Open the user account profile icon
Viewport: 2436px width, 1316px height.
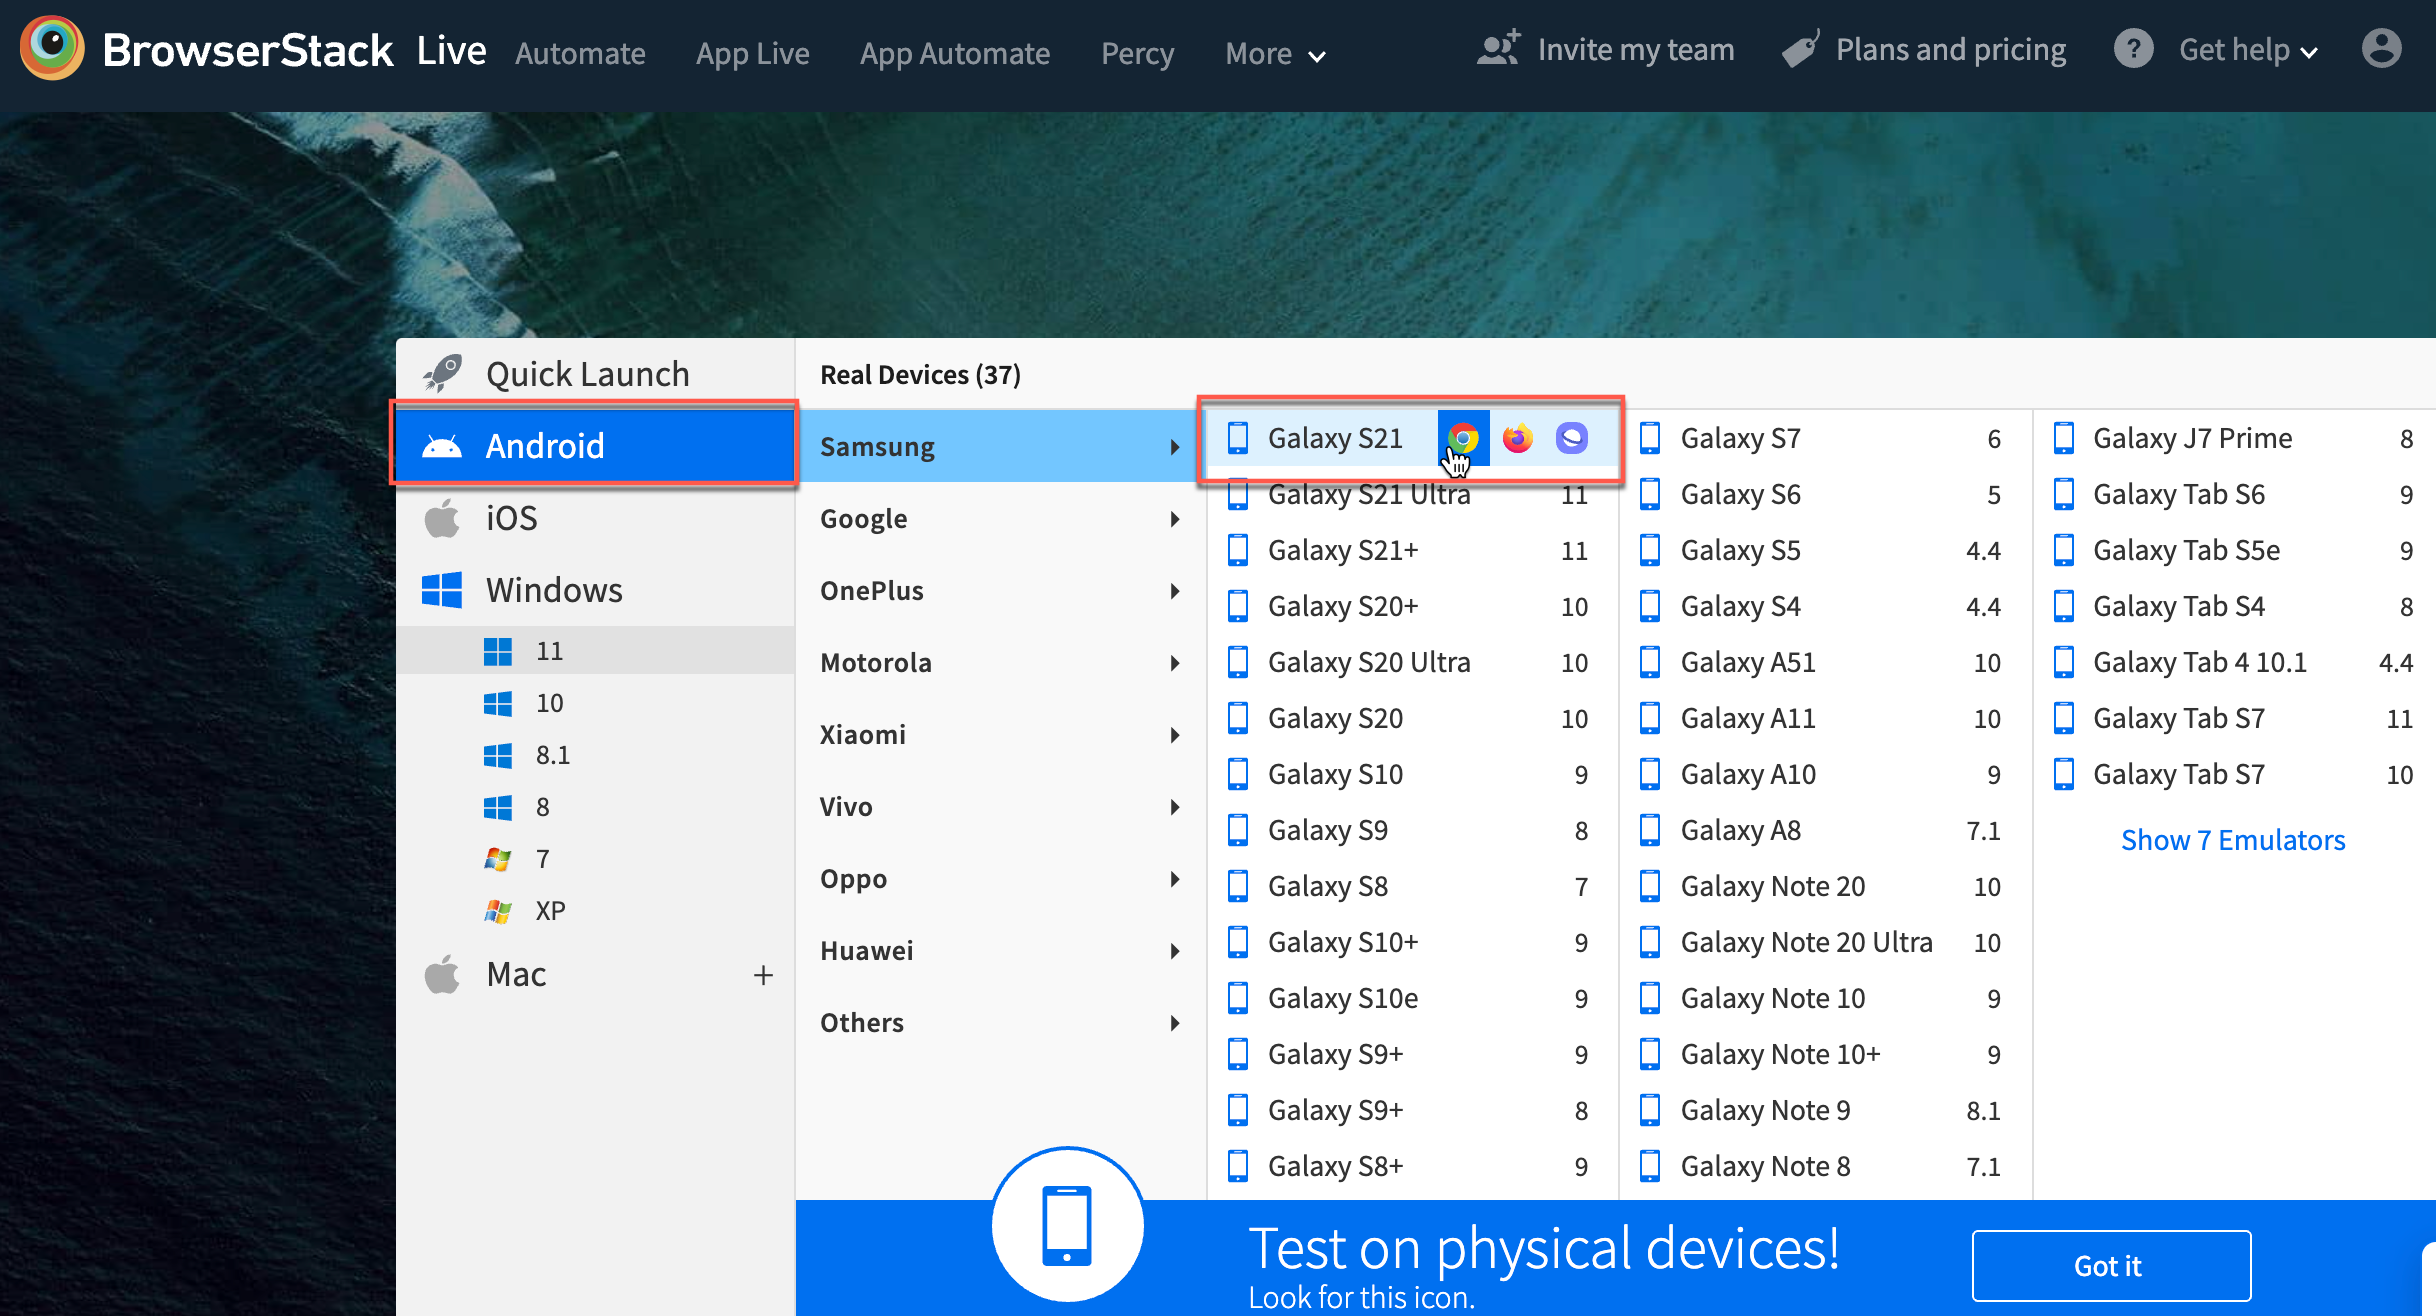pos(2382,49)
